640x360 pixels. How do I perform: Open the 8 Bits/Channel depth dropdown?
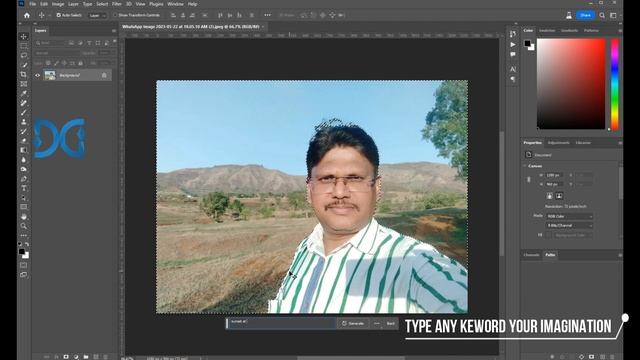point(569,225)
